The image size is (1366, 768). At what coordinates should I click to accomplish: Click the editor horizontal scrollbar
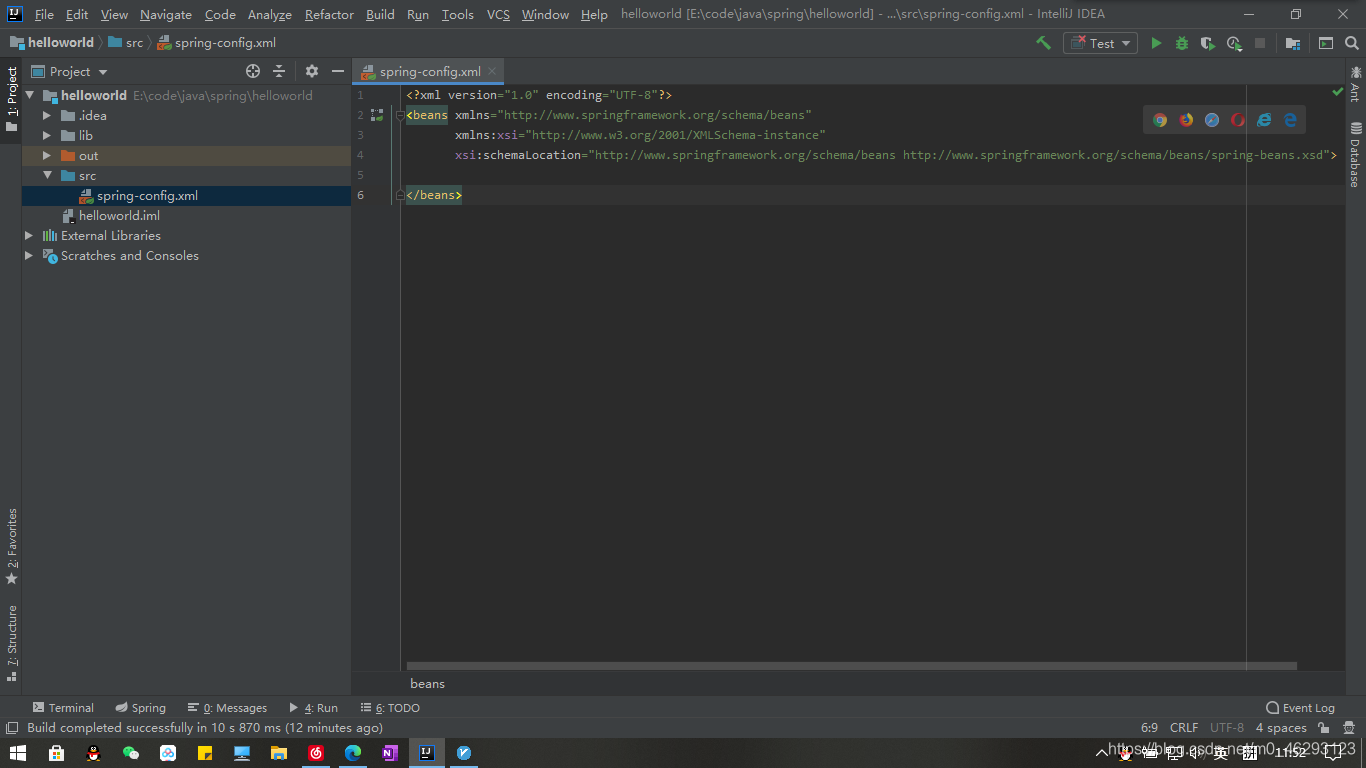pyautogui.click(x=852, y=666)
